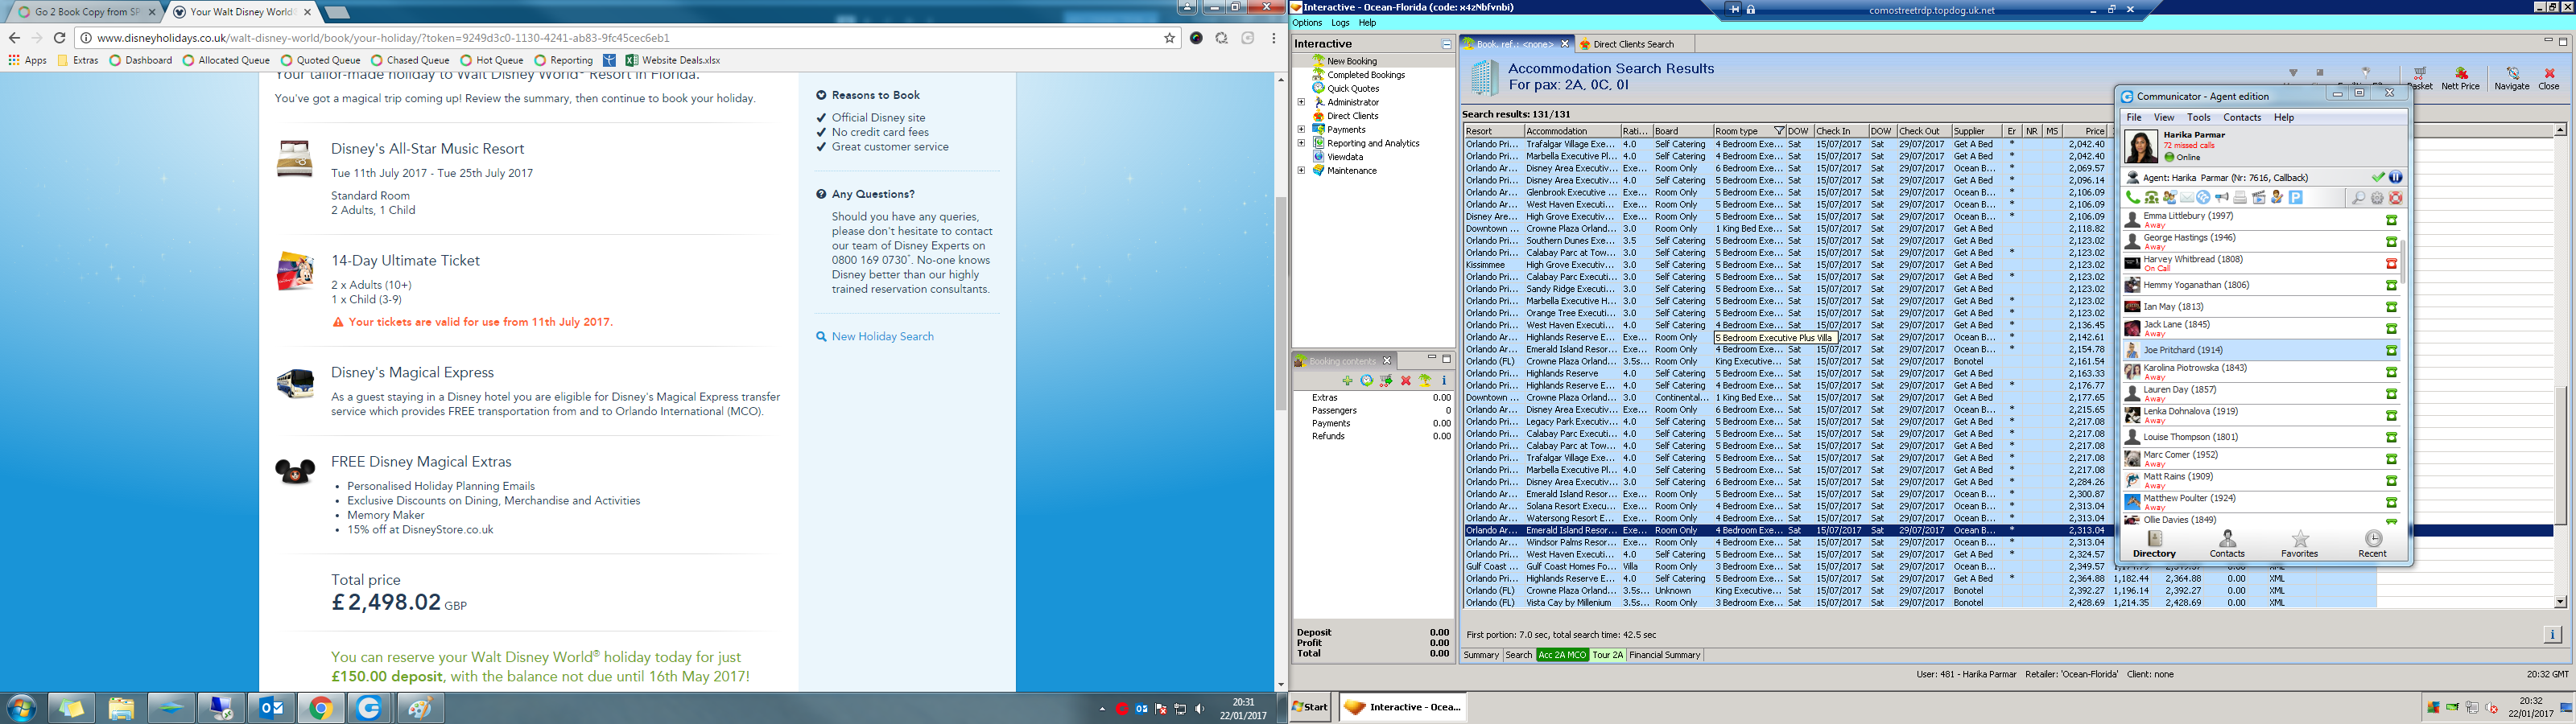Sort results by the Accommodation column header
Image resolution: width=2576 pixels, height=724 pixels.
1571,131
